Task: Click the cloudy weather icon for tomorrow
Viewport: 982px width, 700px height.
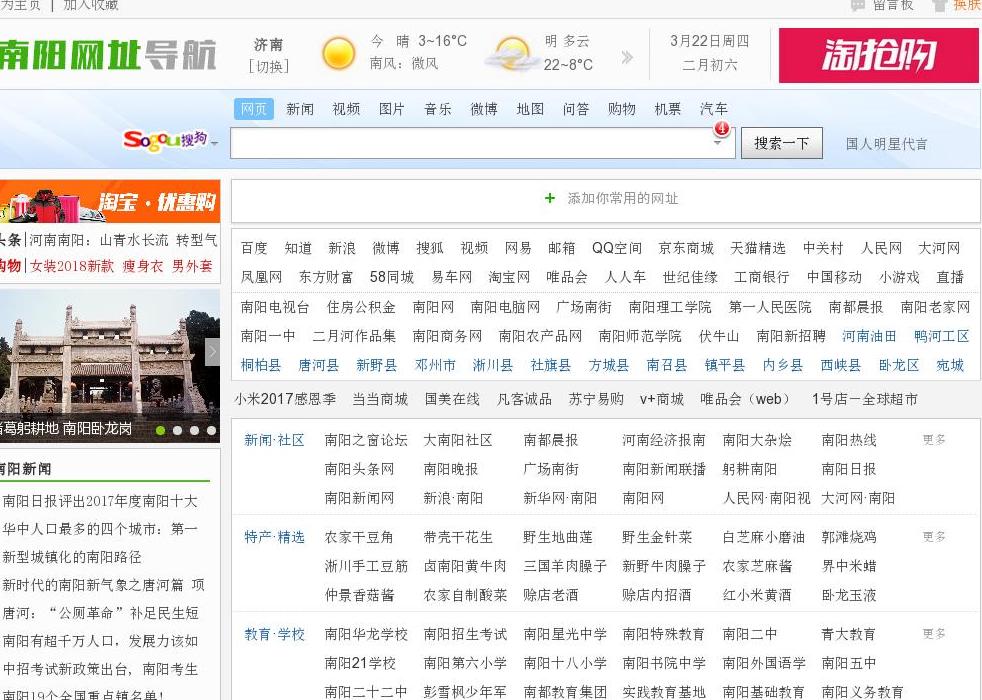Action: (512, 54)
